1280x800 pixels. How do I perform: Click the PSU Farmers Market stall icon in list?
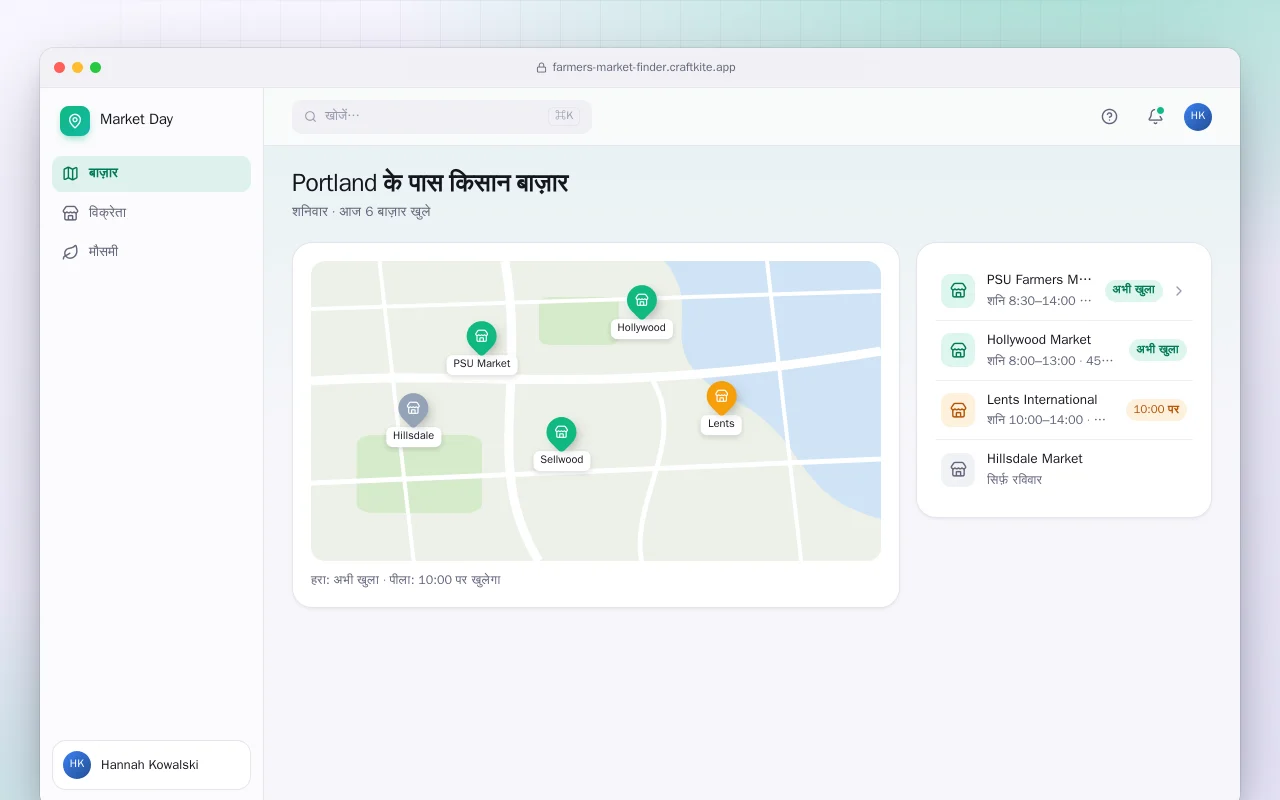(x=958, y=291)
